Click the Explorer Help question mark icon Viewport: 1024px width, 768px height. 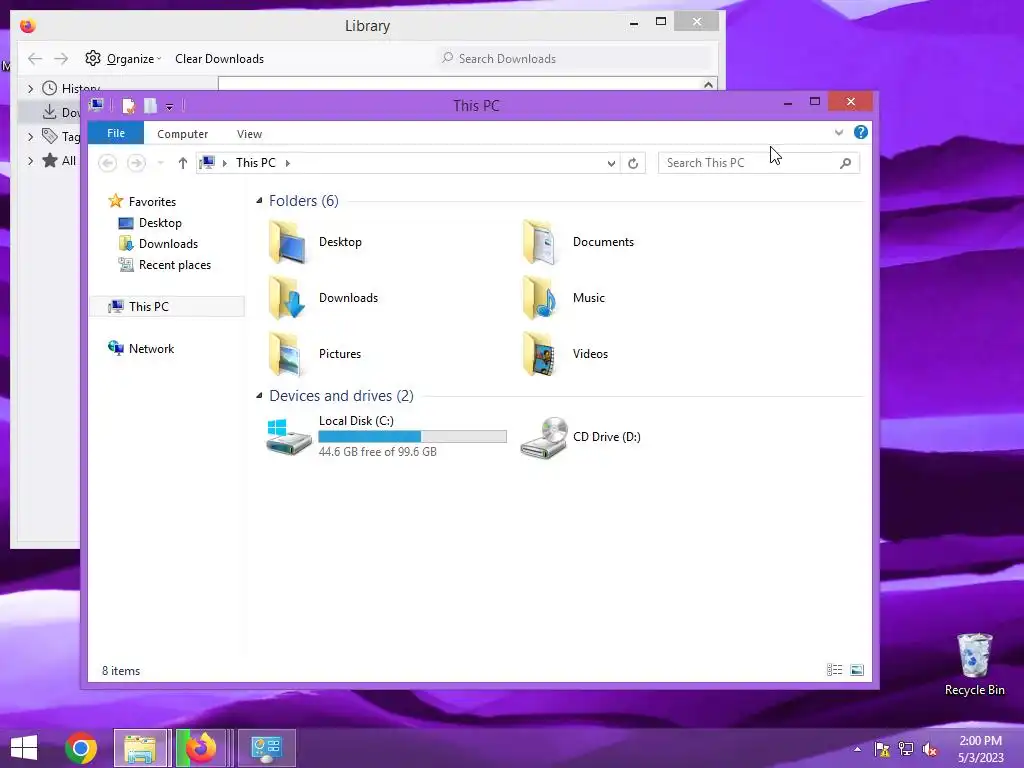pos(861,133)
